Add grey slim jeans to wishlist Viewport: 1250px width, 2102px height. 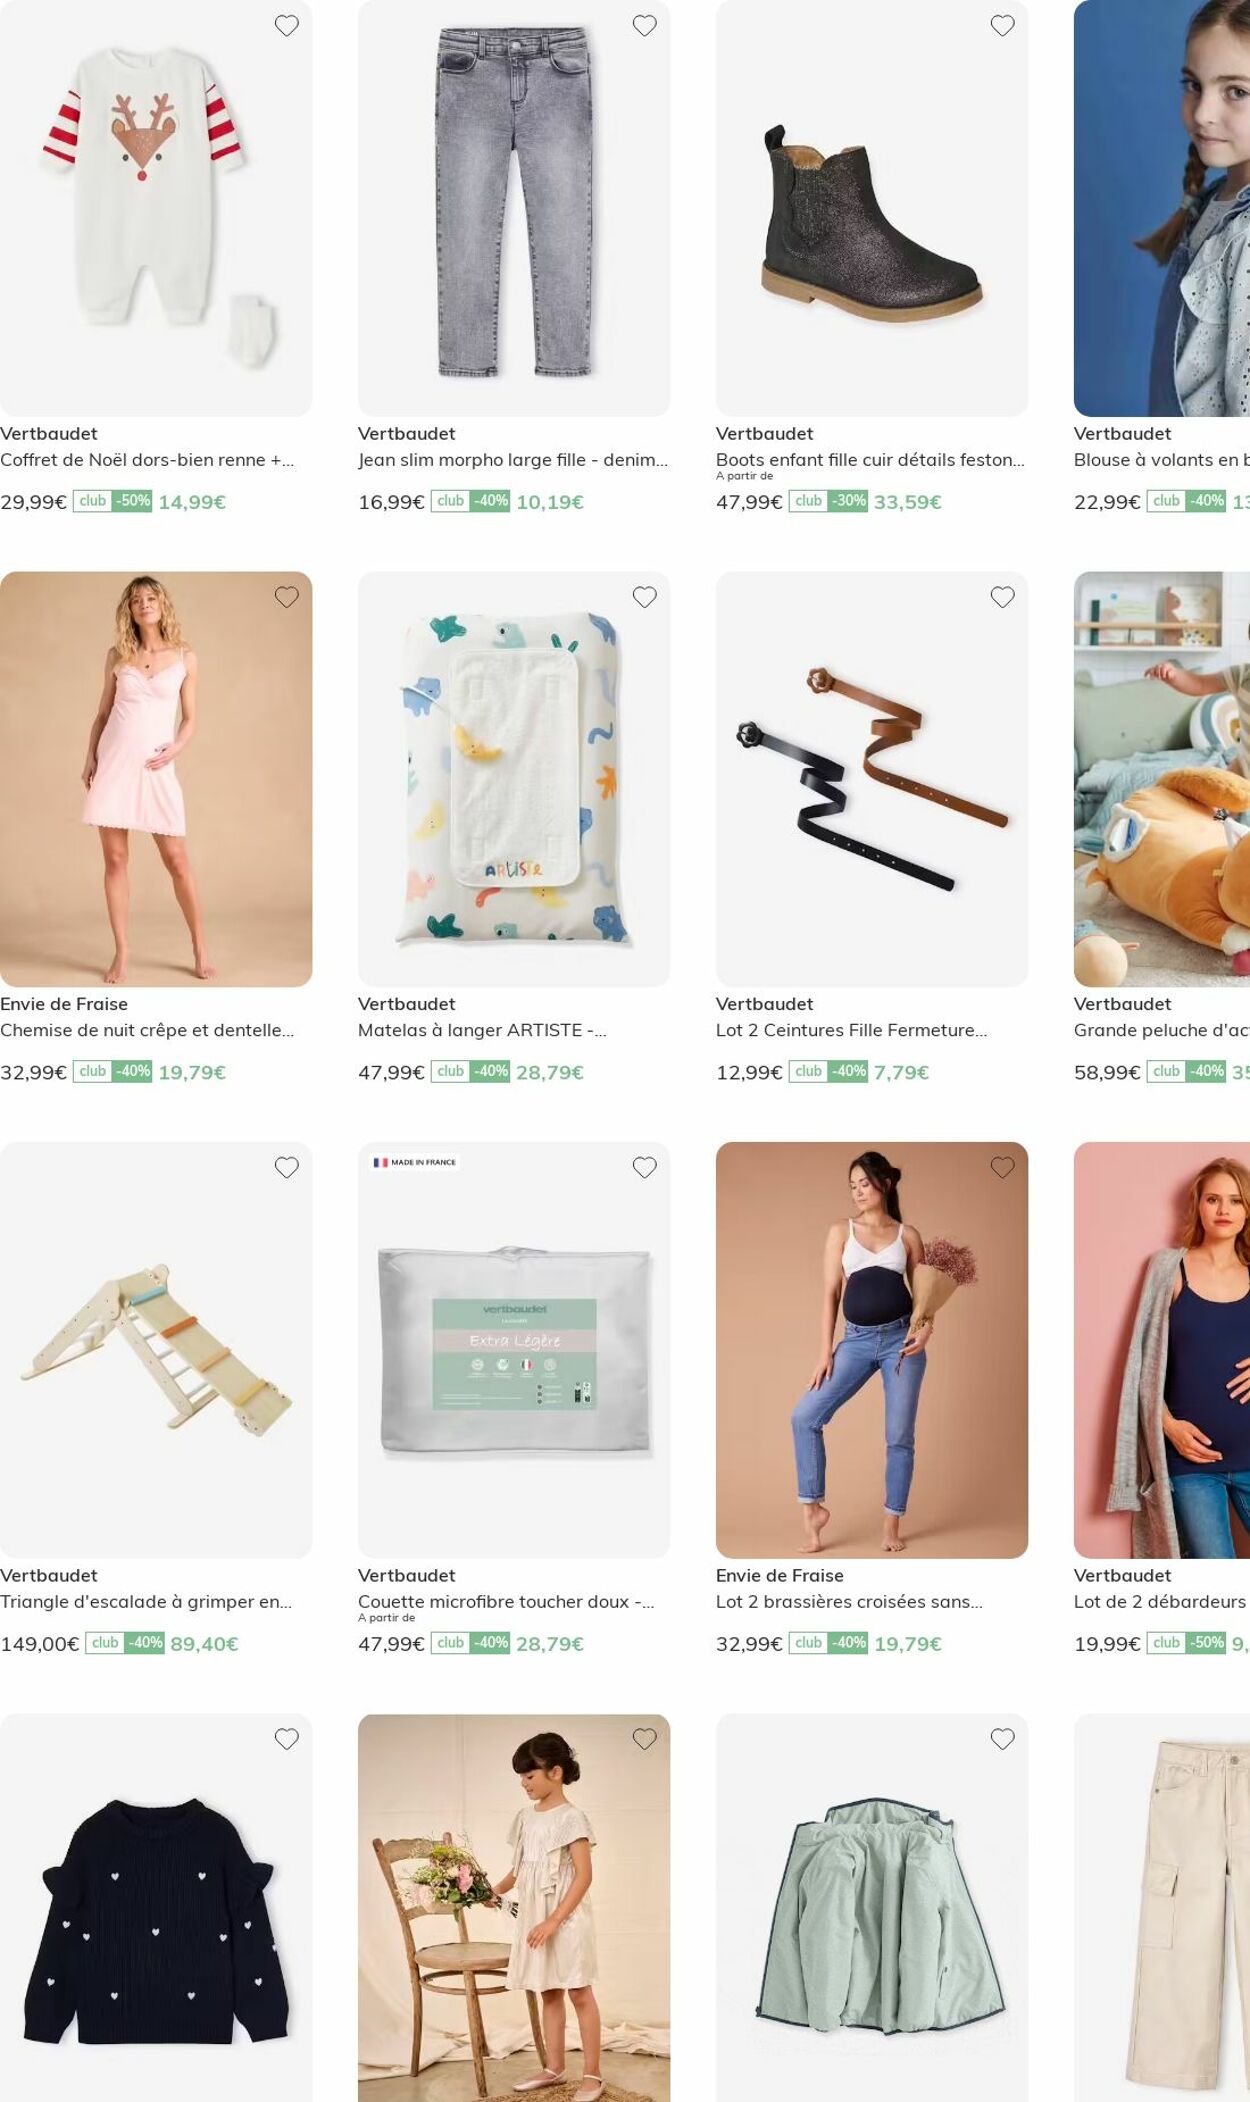click(645, 26)
